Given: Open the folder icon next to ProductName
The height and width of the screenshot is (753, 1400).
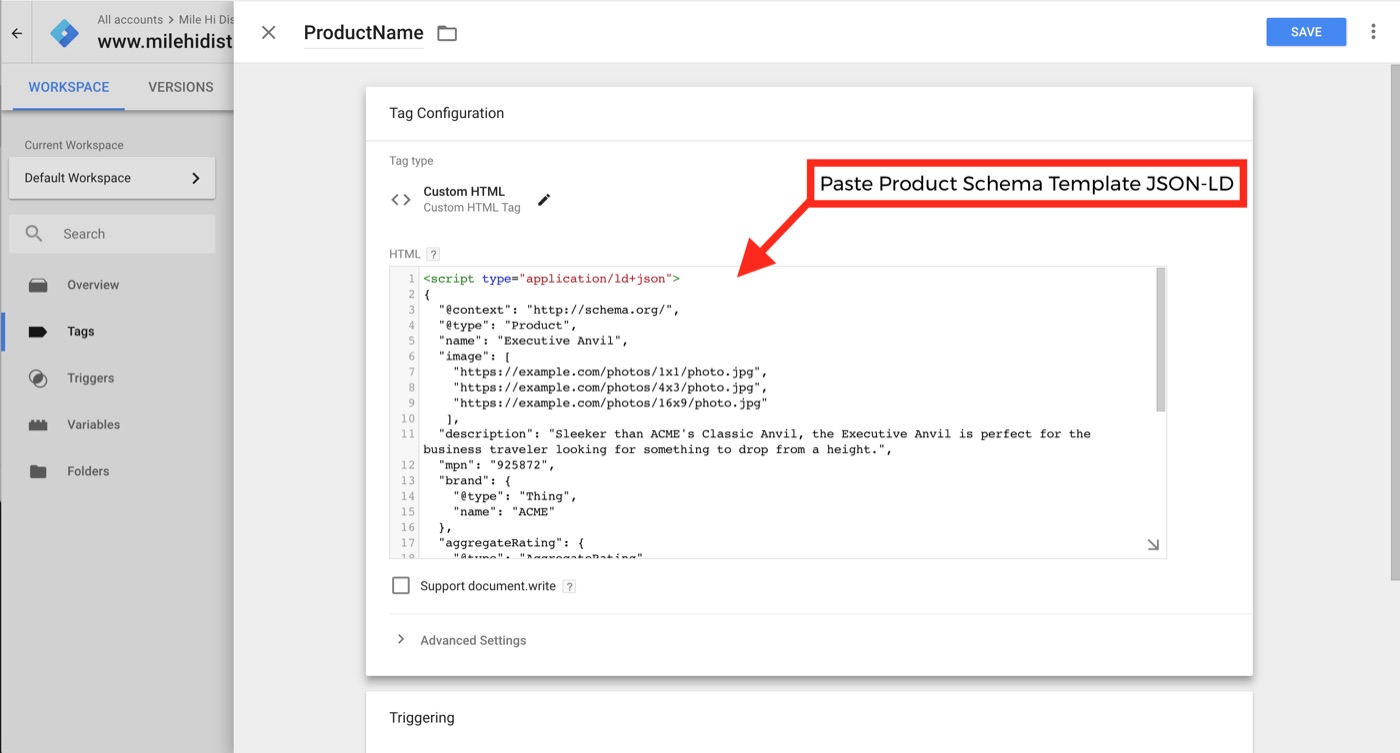Looking at the screenshot, I should point(447,34).
